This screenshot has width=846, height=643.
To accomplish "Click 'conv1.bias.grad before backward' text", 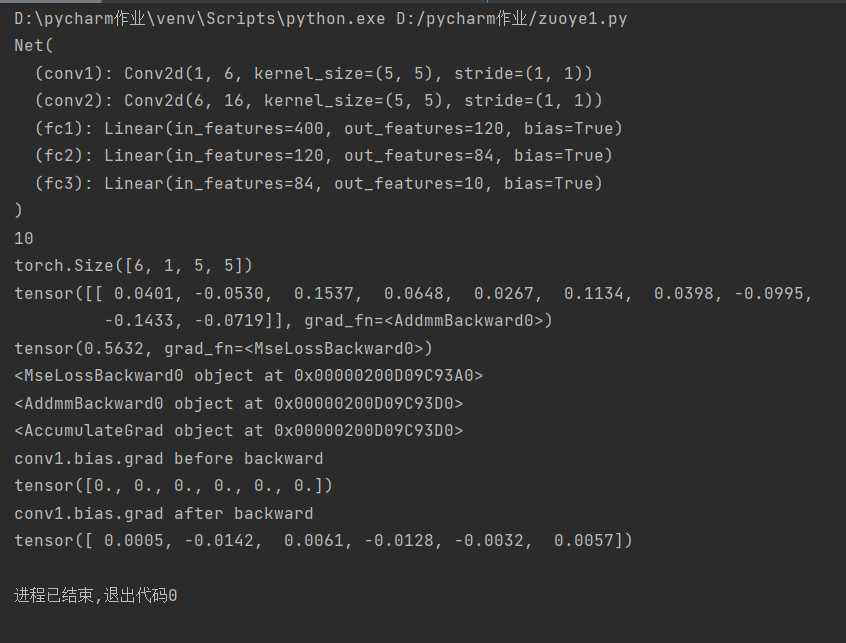I will pyautogui.click(x=169, y=459).
